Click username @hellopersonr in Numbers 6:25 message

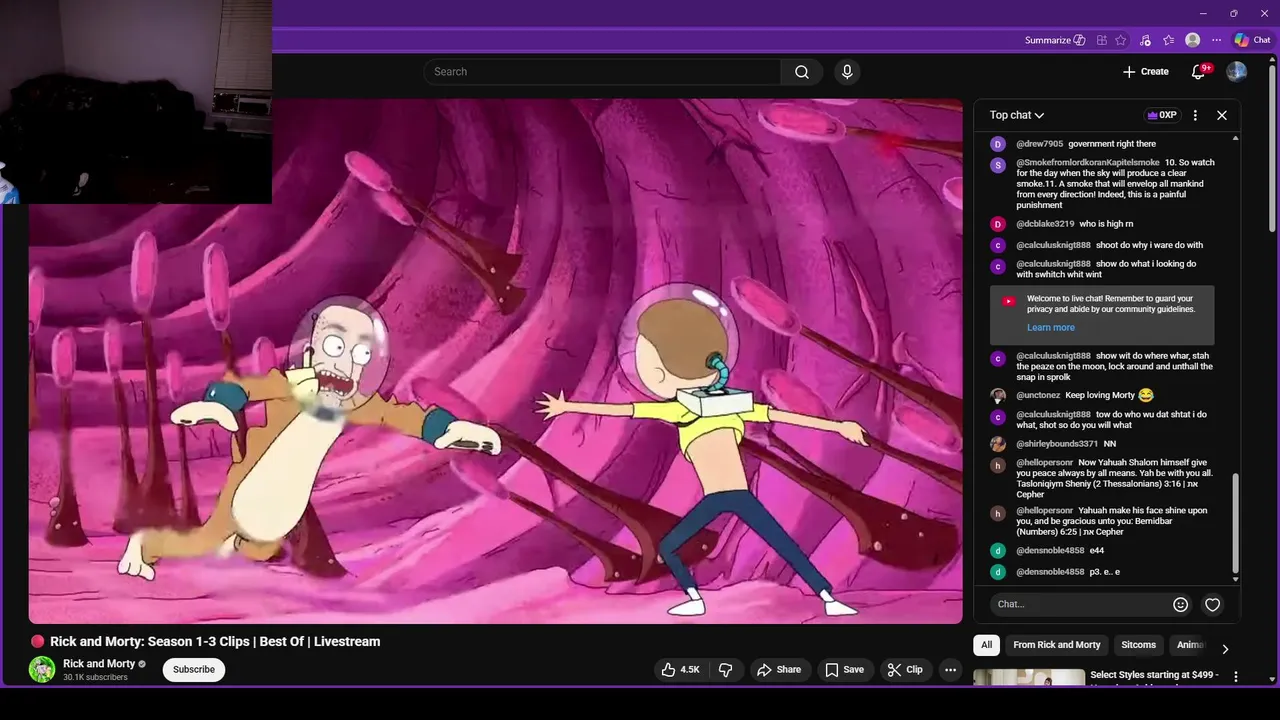point(1044,511)
